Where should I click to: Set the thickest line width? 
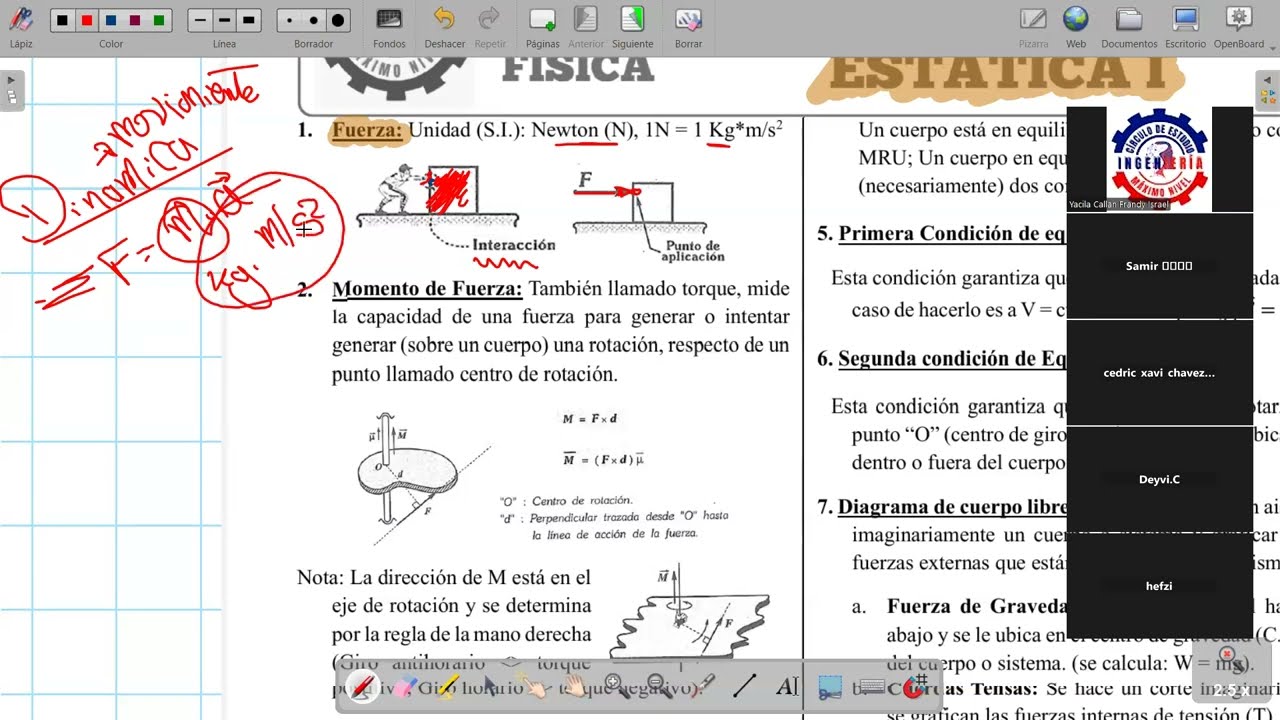[x=249, y=20]
